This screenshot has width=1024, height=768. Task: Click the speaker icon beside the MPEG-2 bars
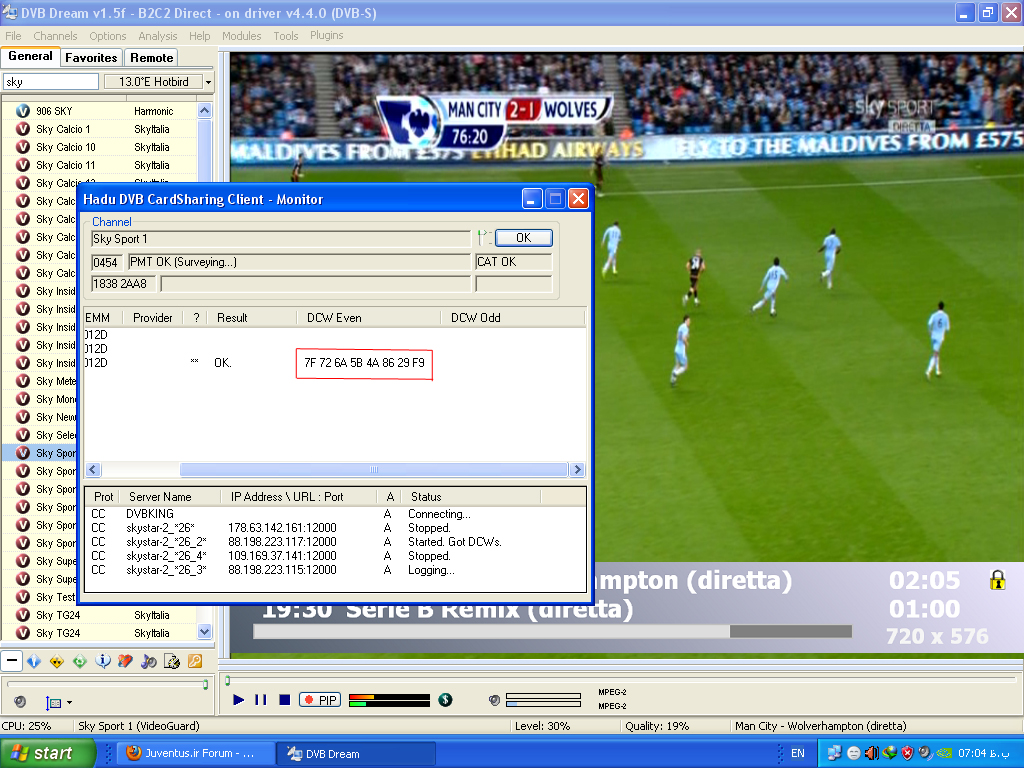coord(494,700)
